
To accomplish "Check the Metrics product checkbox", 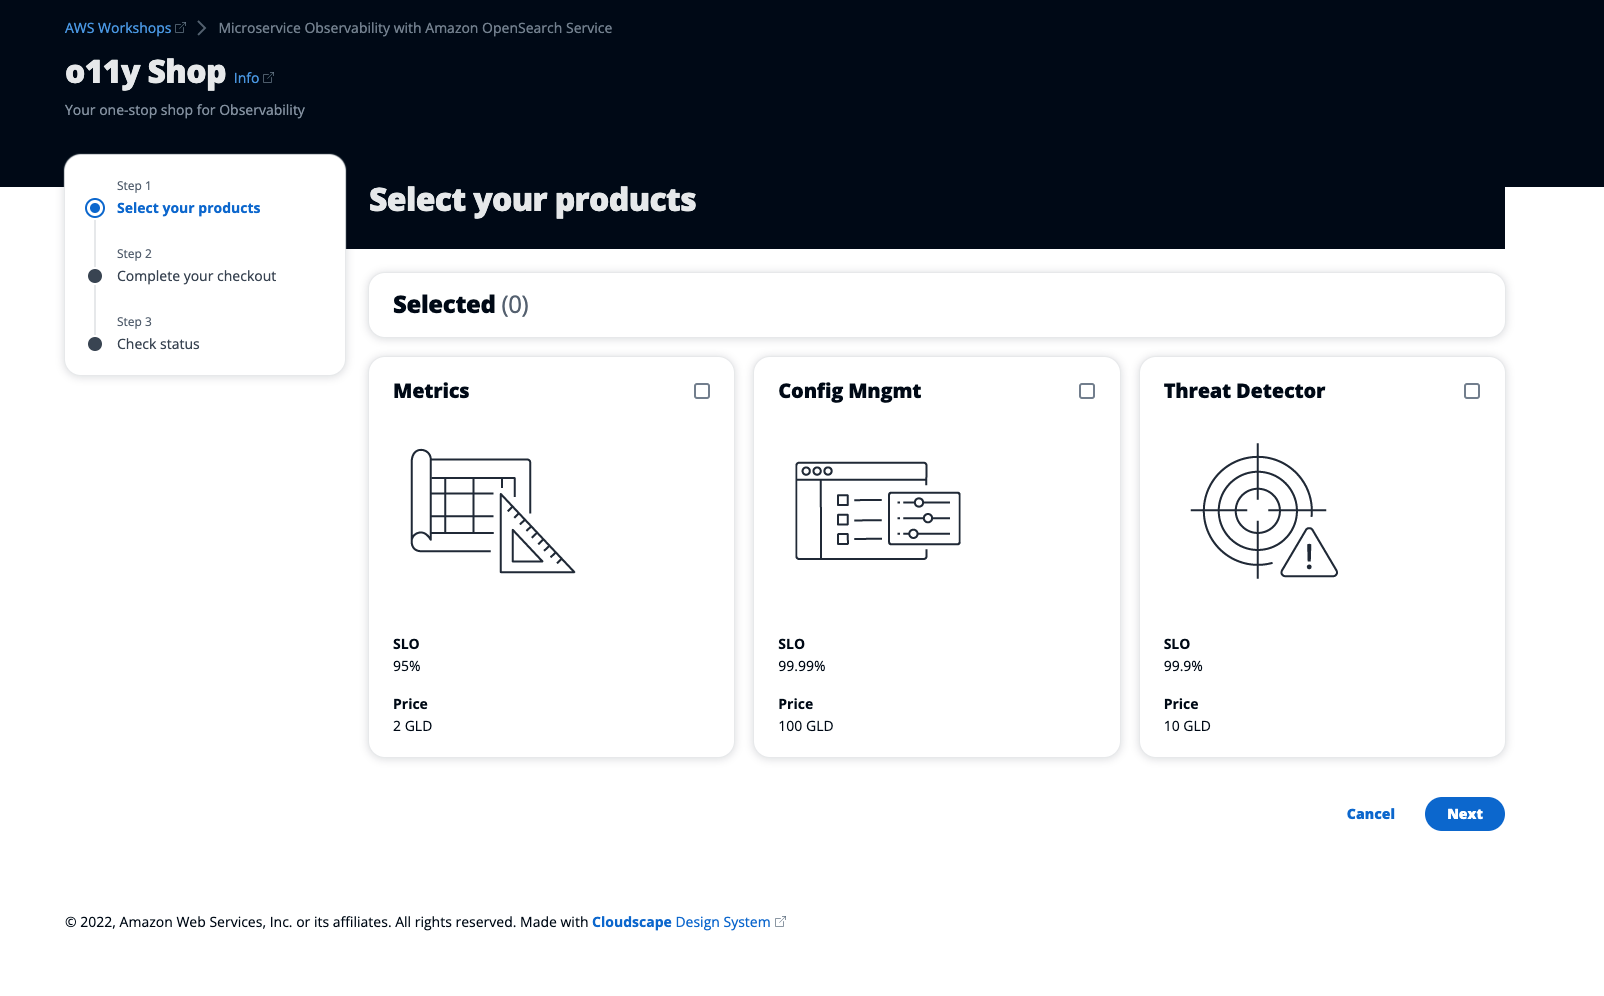I will click(701, 391).
